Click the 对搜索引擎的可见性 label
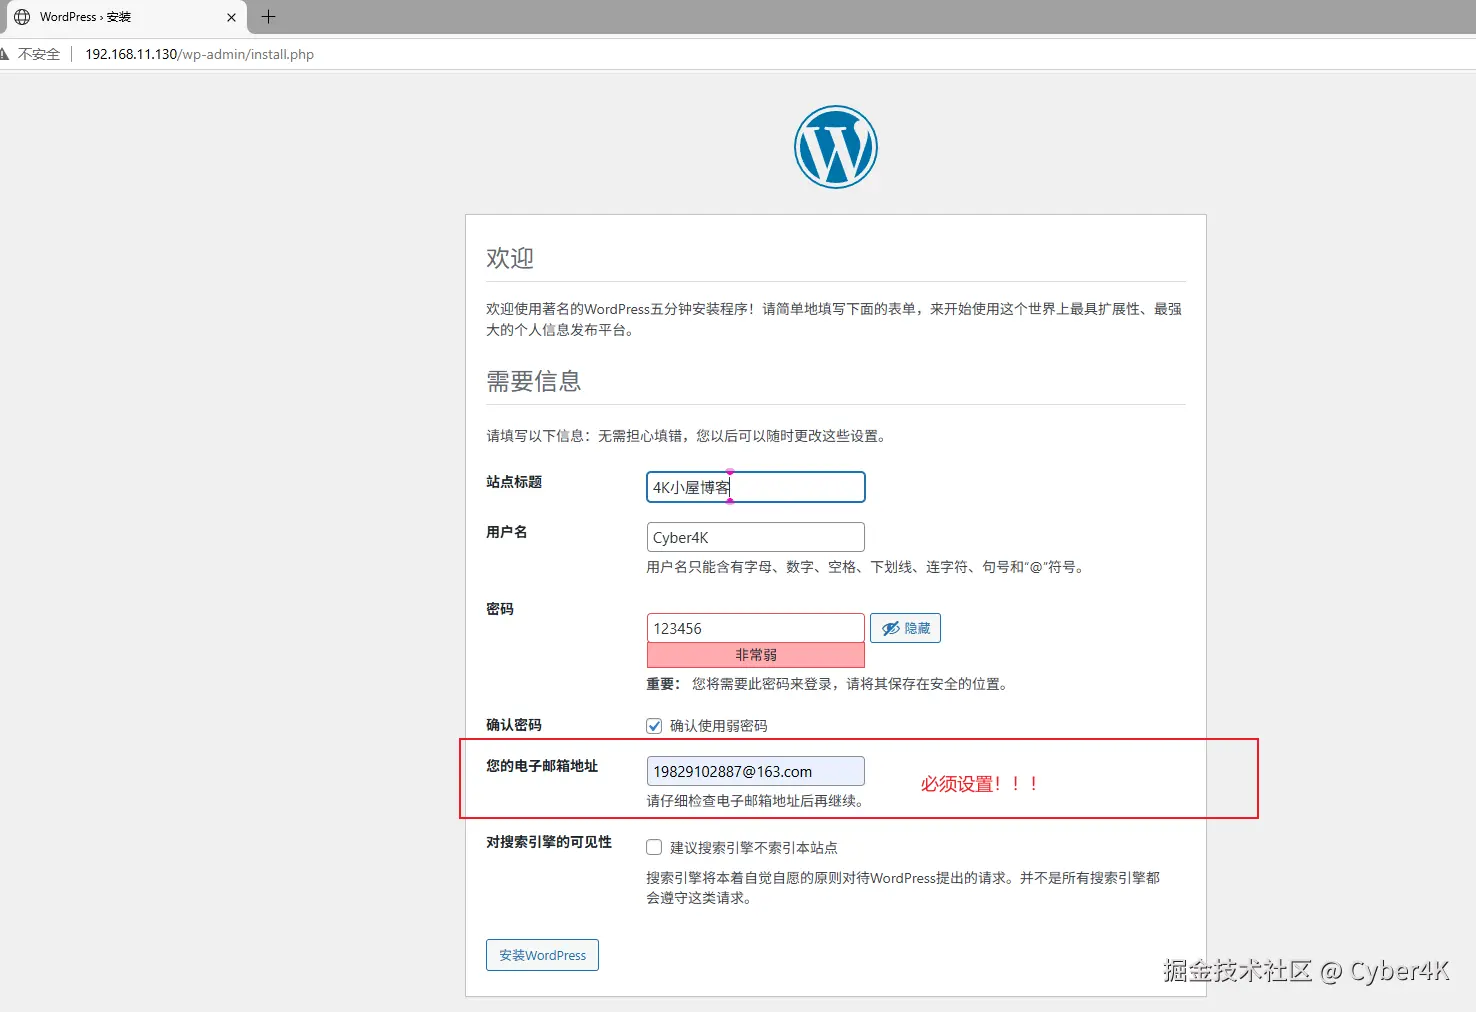 pyautogui.click(x=549, y=842)
